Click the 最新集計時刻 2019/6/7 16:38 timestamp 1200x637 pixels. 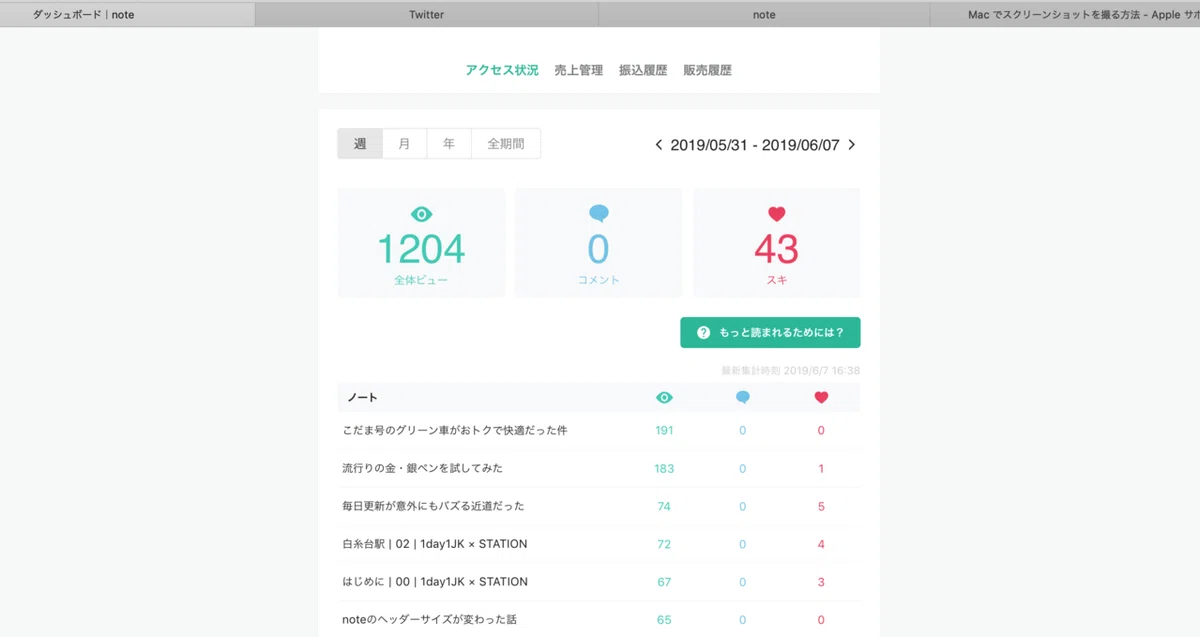coord(790,370)
